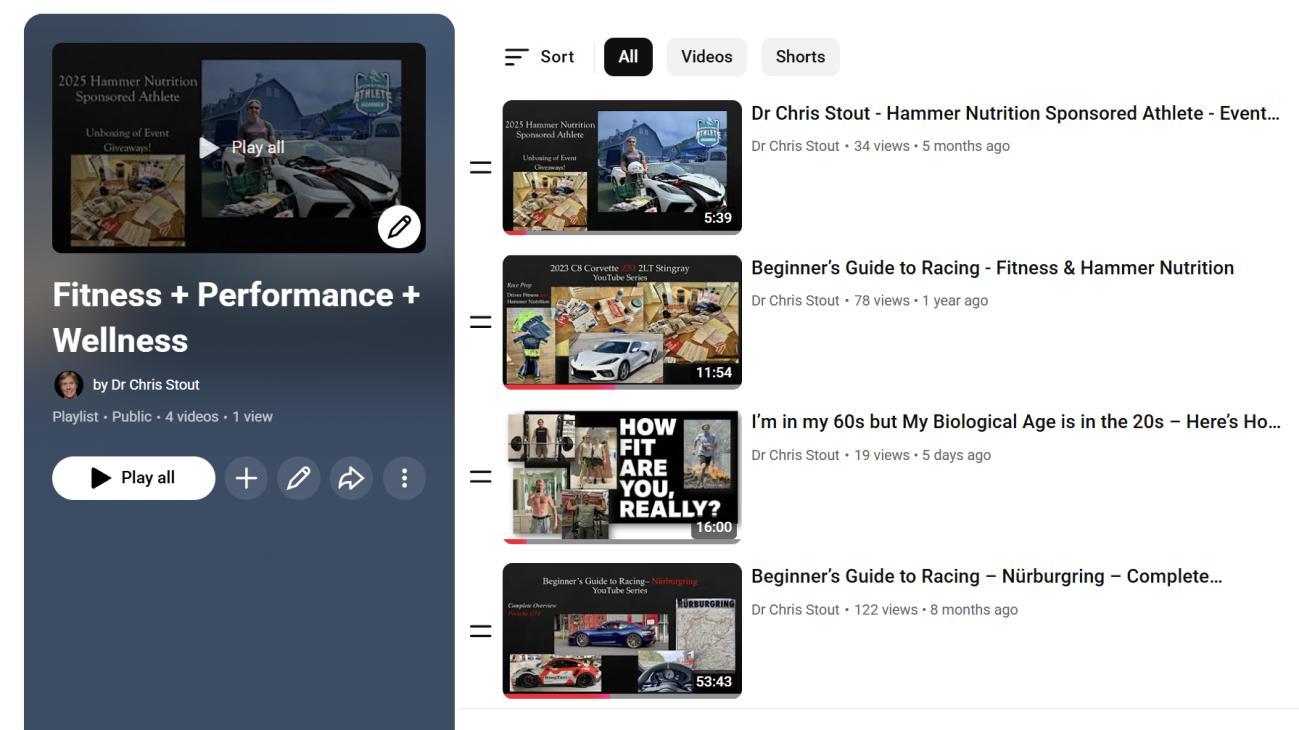1299x730 pixels.
Task: Click the '1 year ago' upload date
Action: click(955, 301)
